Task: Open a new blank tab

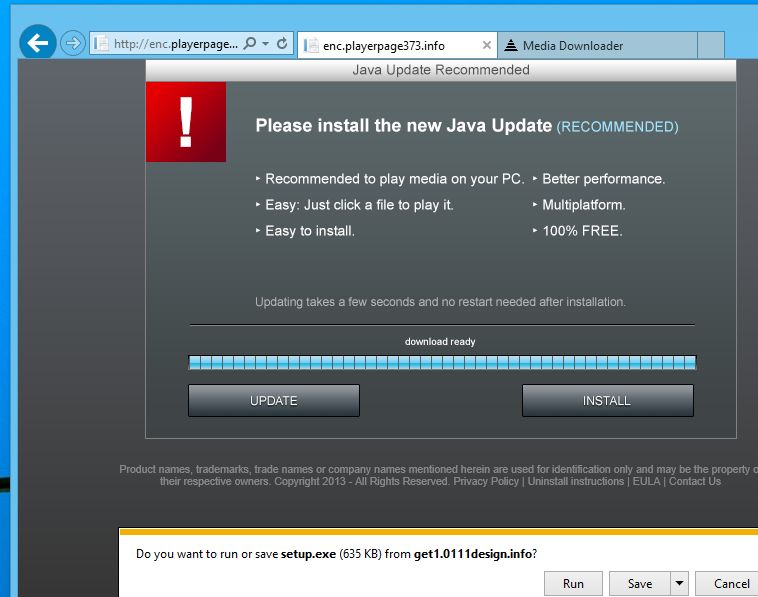Action: tap(711, 45)
